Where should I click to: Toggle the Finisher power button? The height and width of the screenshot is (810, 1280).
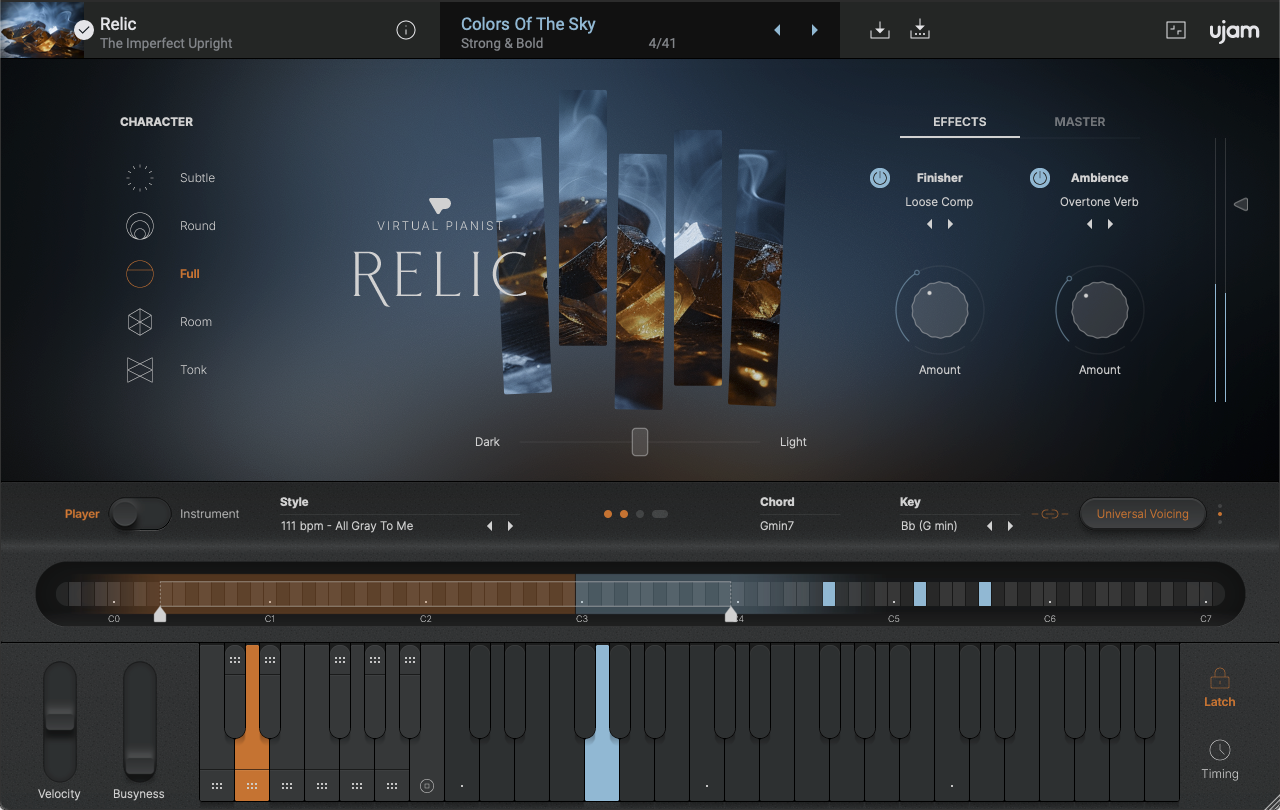click(880, 178)
